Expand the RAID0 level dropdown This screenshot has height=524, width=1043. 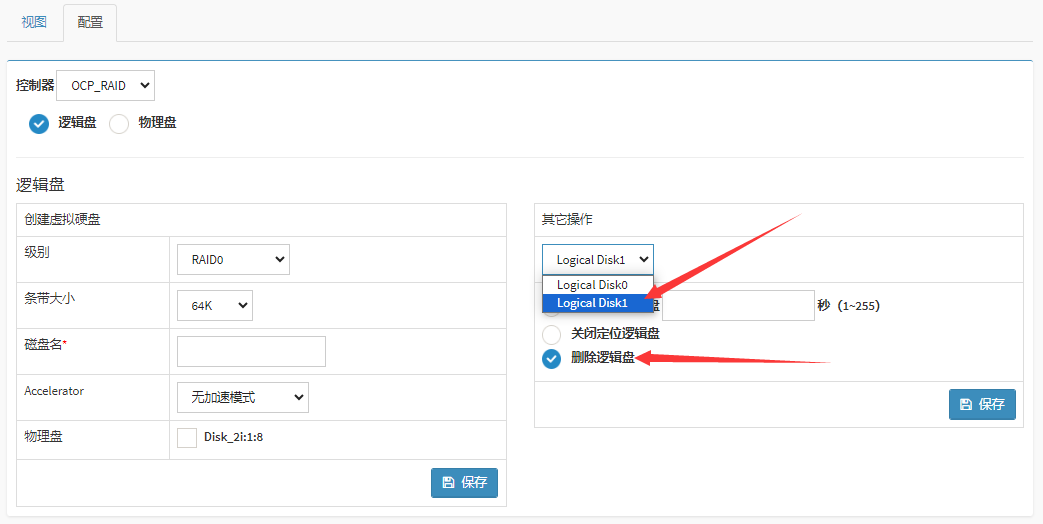(x=233, y=260)
